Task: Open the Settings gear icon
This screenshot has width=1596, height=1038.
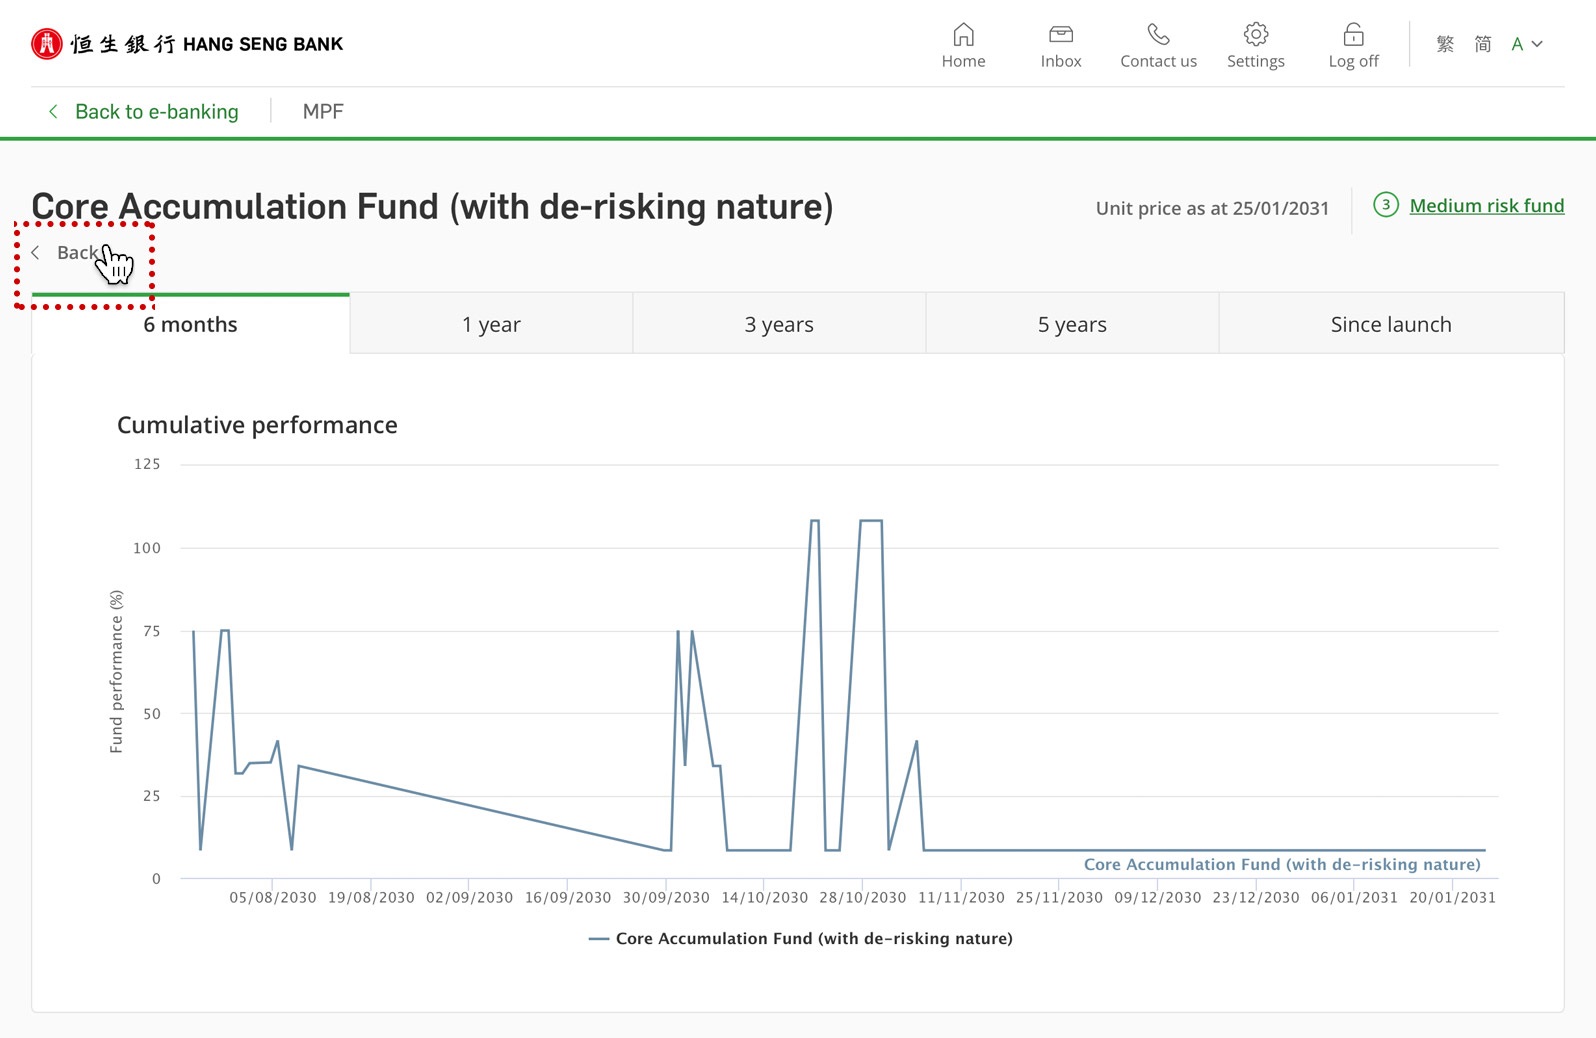Action: tap(1256, 35)
